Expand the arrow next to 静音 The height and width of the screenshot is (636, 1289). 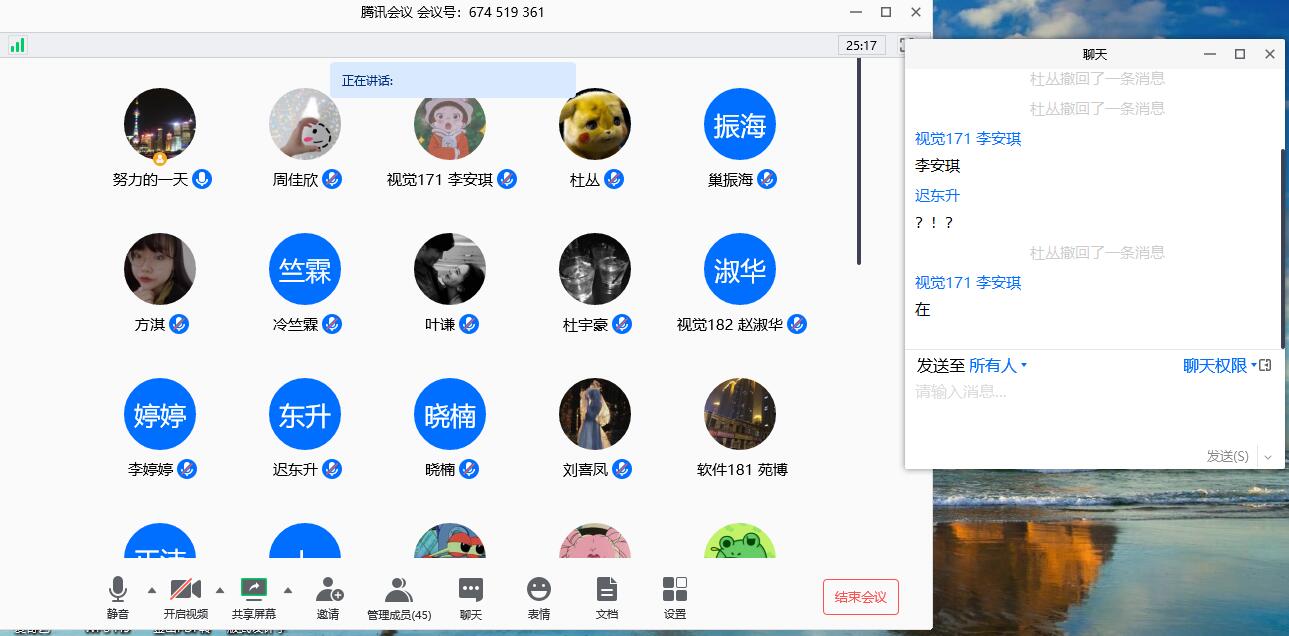[152, 590]
